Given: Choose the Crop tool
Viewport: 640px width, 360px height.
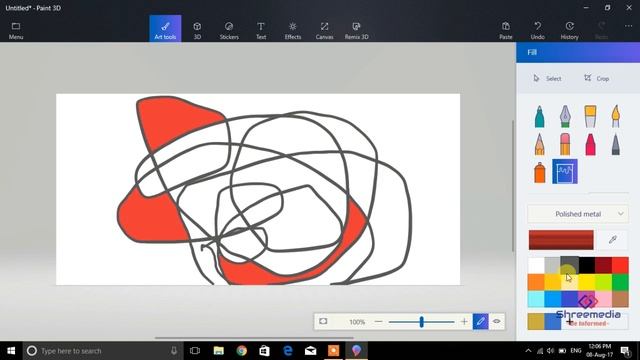Looking at the screenshot, I should click(x=596, y=78).
